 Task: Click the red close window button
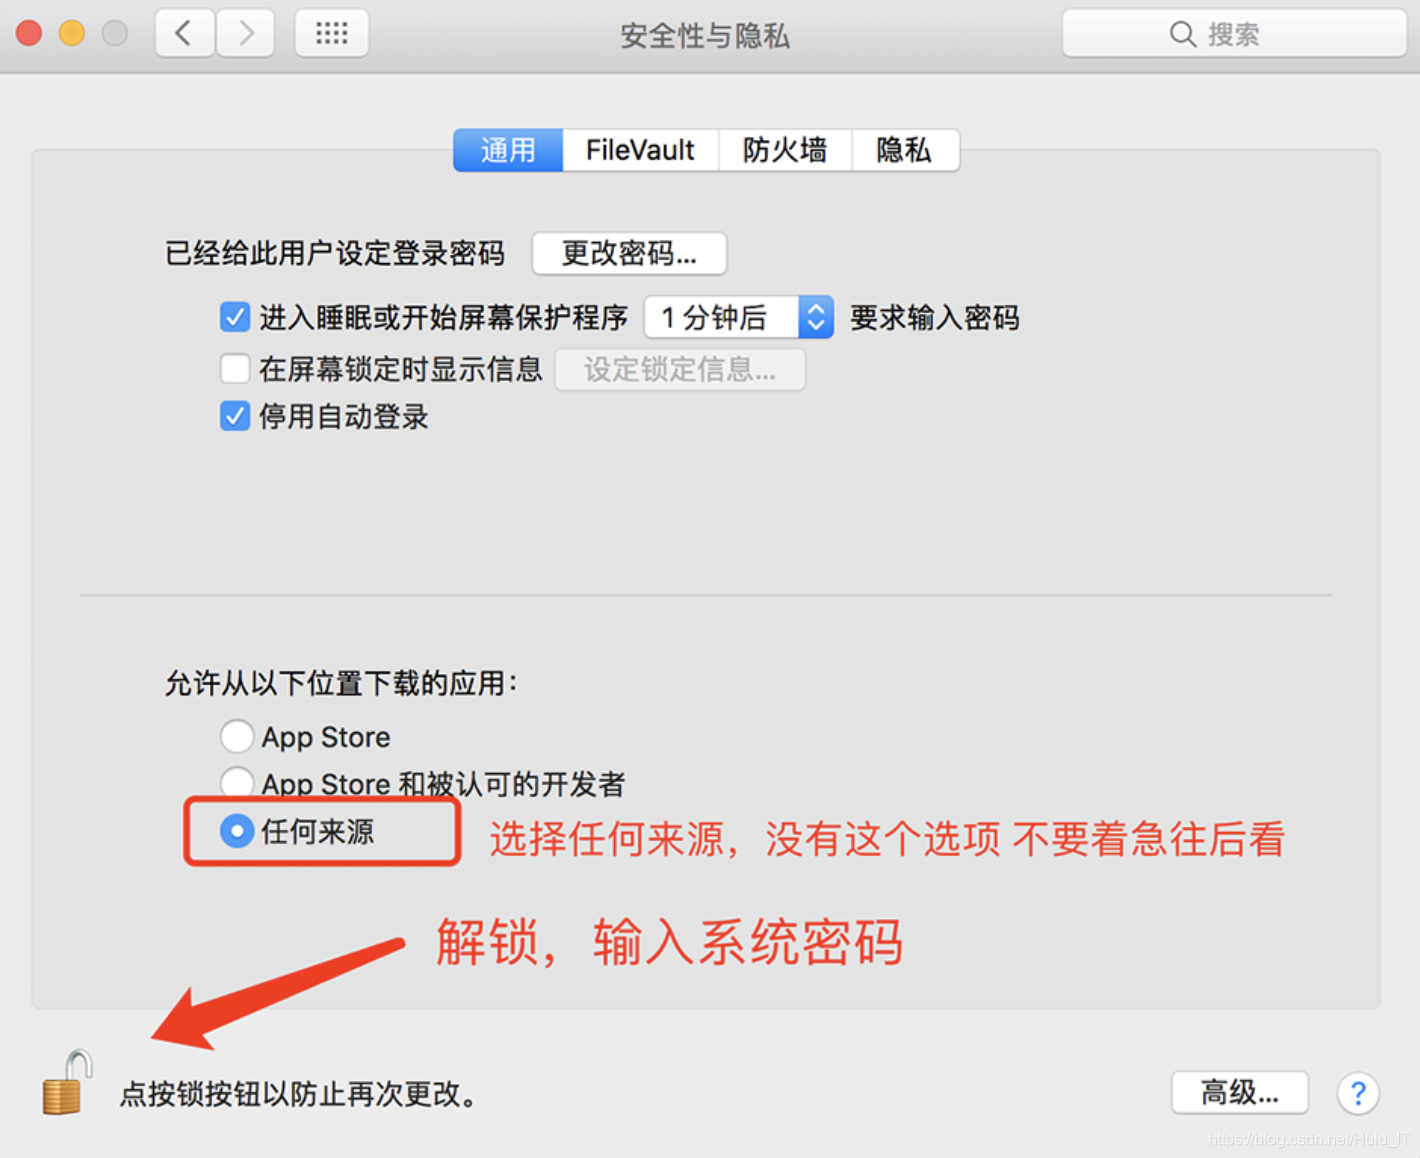(x=29, y=33)
